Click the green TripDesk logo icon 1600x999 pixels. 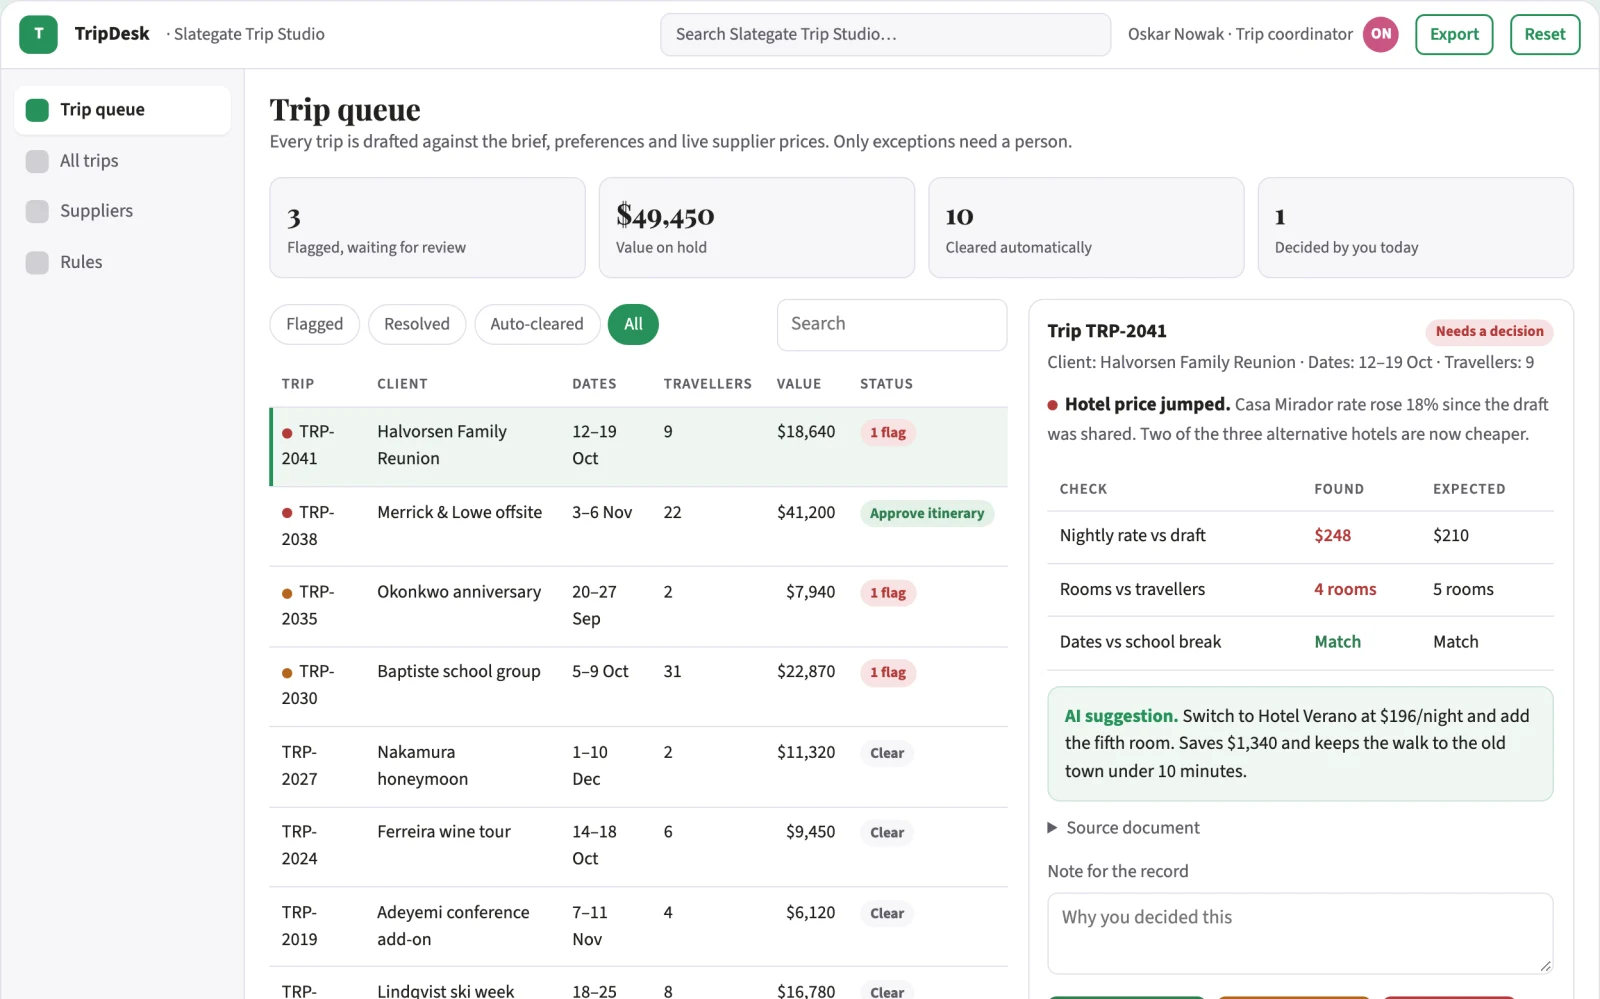[38, 34]
